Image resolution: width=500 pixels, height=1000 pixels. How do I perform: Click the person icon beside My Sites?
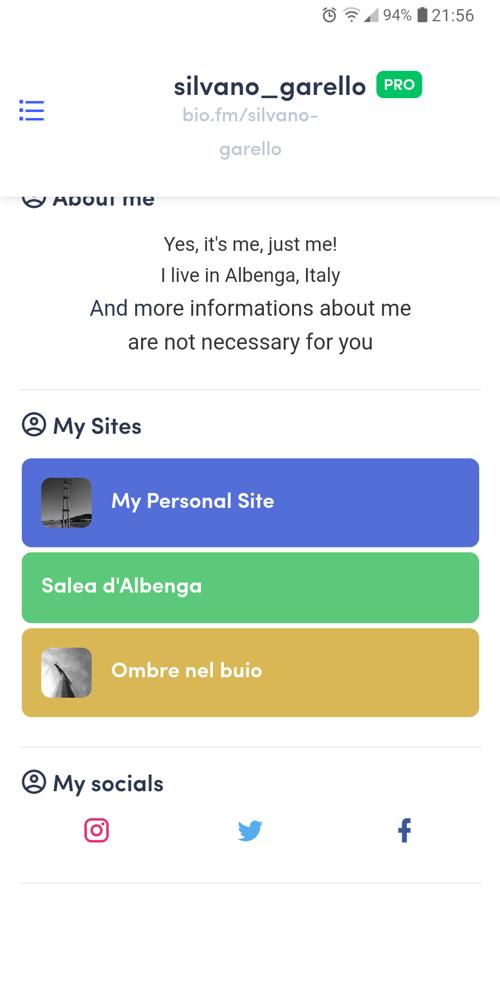click(x=34, y=424)
